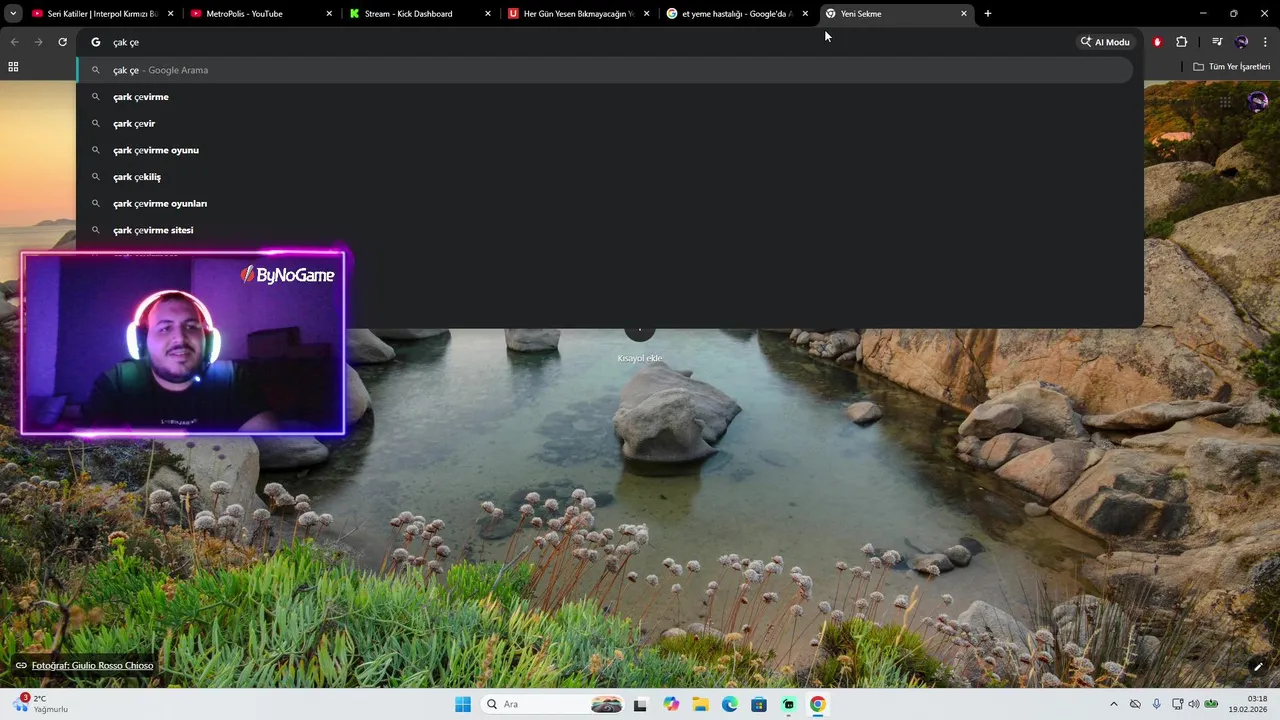Image resolution: width=1280 pixels, height=720 pixels.
Task: Open Chrome three-dot menu
Action: coord(1266,42)
